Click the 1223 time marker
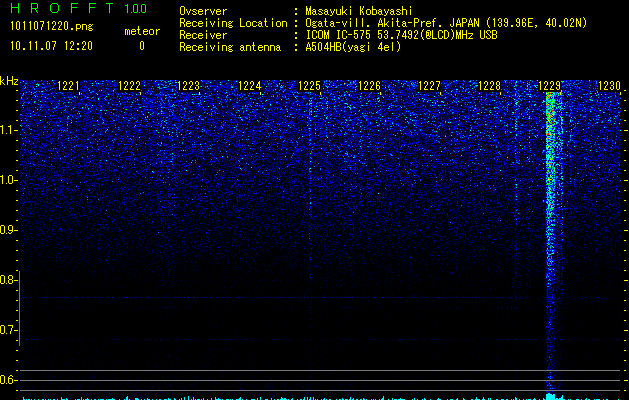 point(189,85)
